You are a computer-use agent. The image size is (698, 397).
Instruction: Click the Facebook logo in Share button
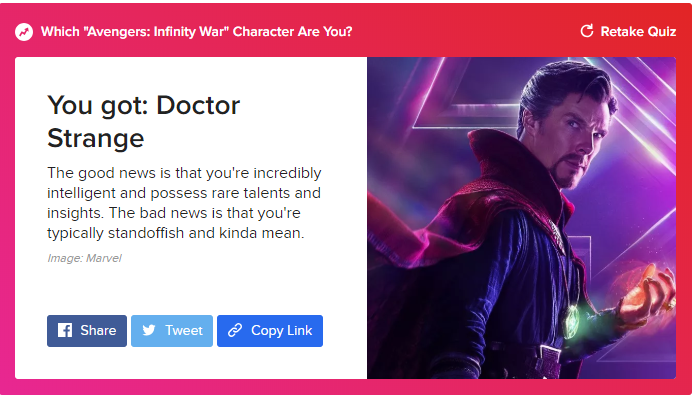tap(65, 330)
